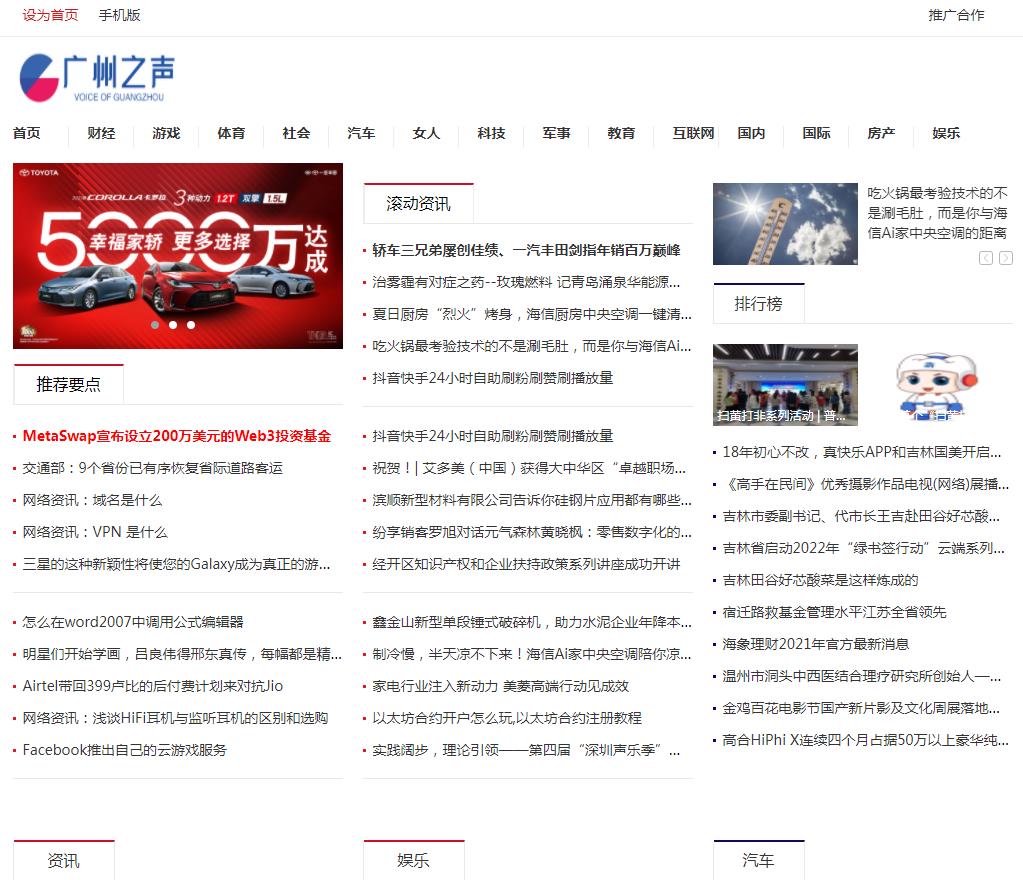Image resolution: width=1023 pixels, height=880 pixels.
Task: Open 推广合作 link
Action: 956,15
